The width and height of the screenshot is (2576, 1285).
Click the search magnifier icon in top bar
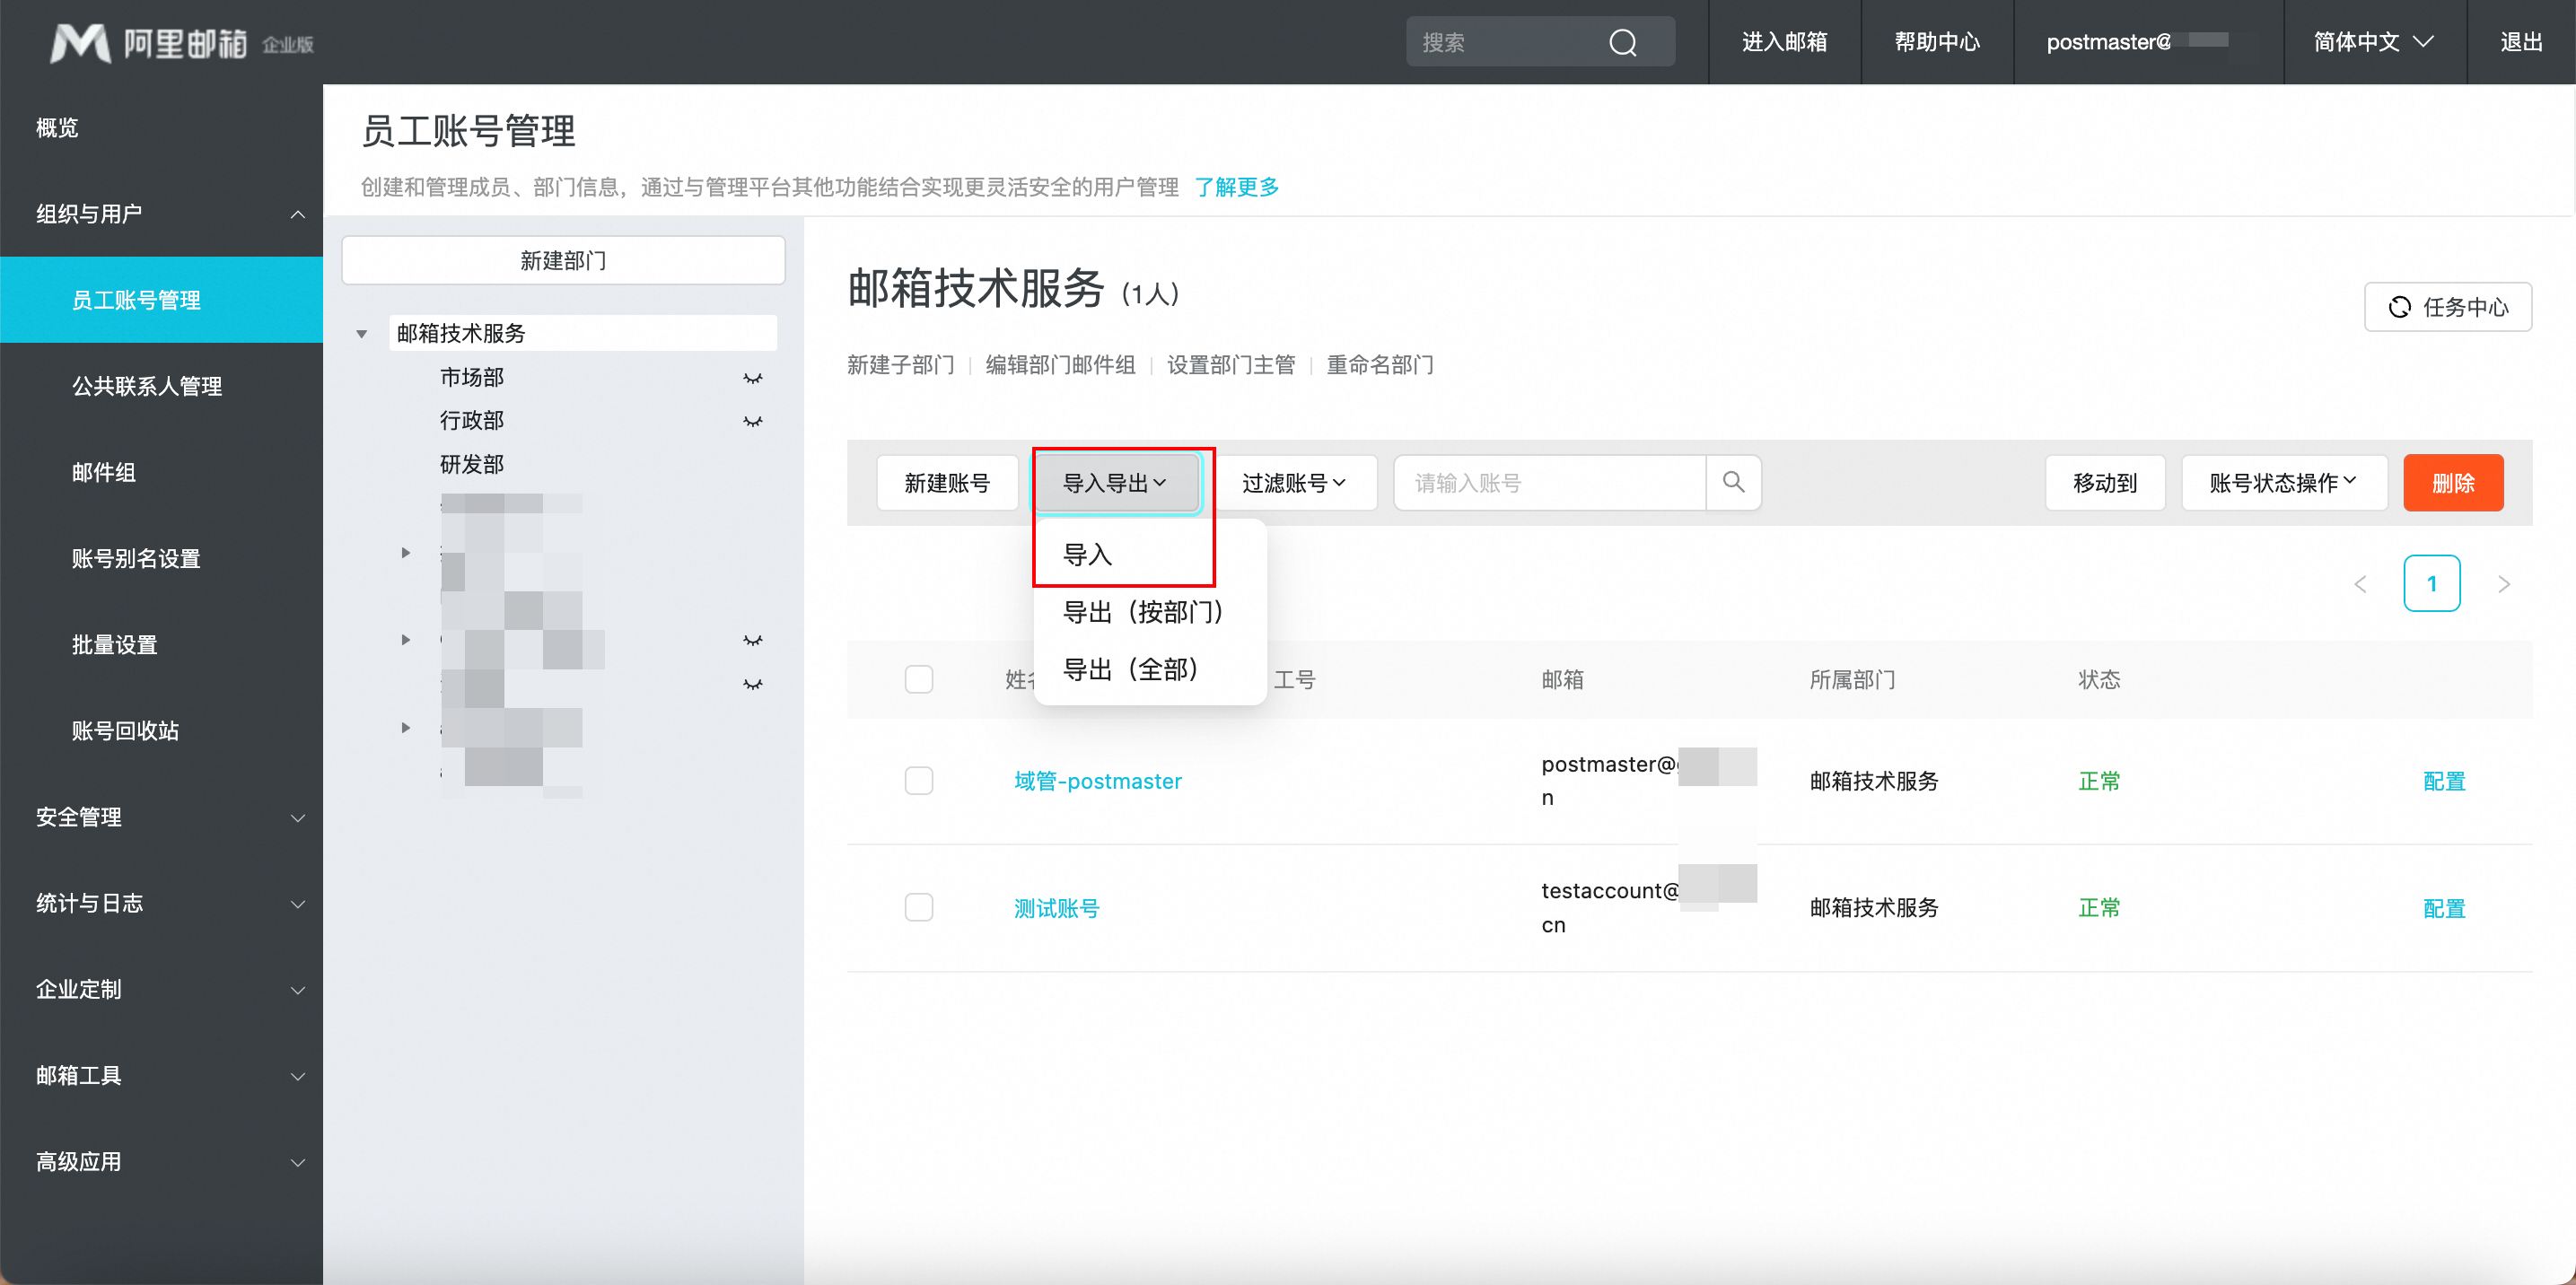(x=1622, y=42)
